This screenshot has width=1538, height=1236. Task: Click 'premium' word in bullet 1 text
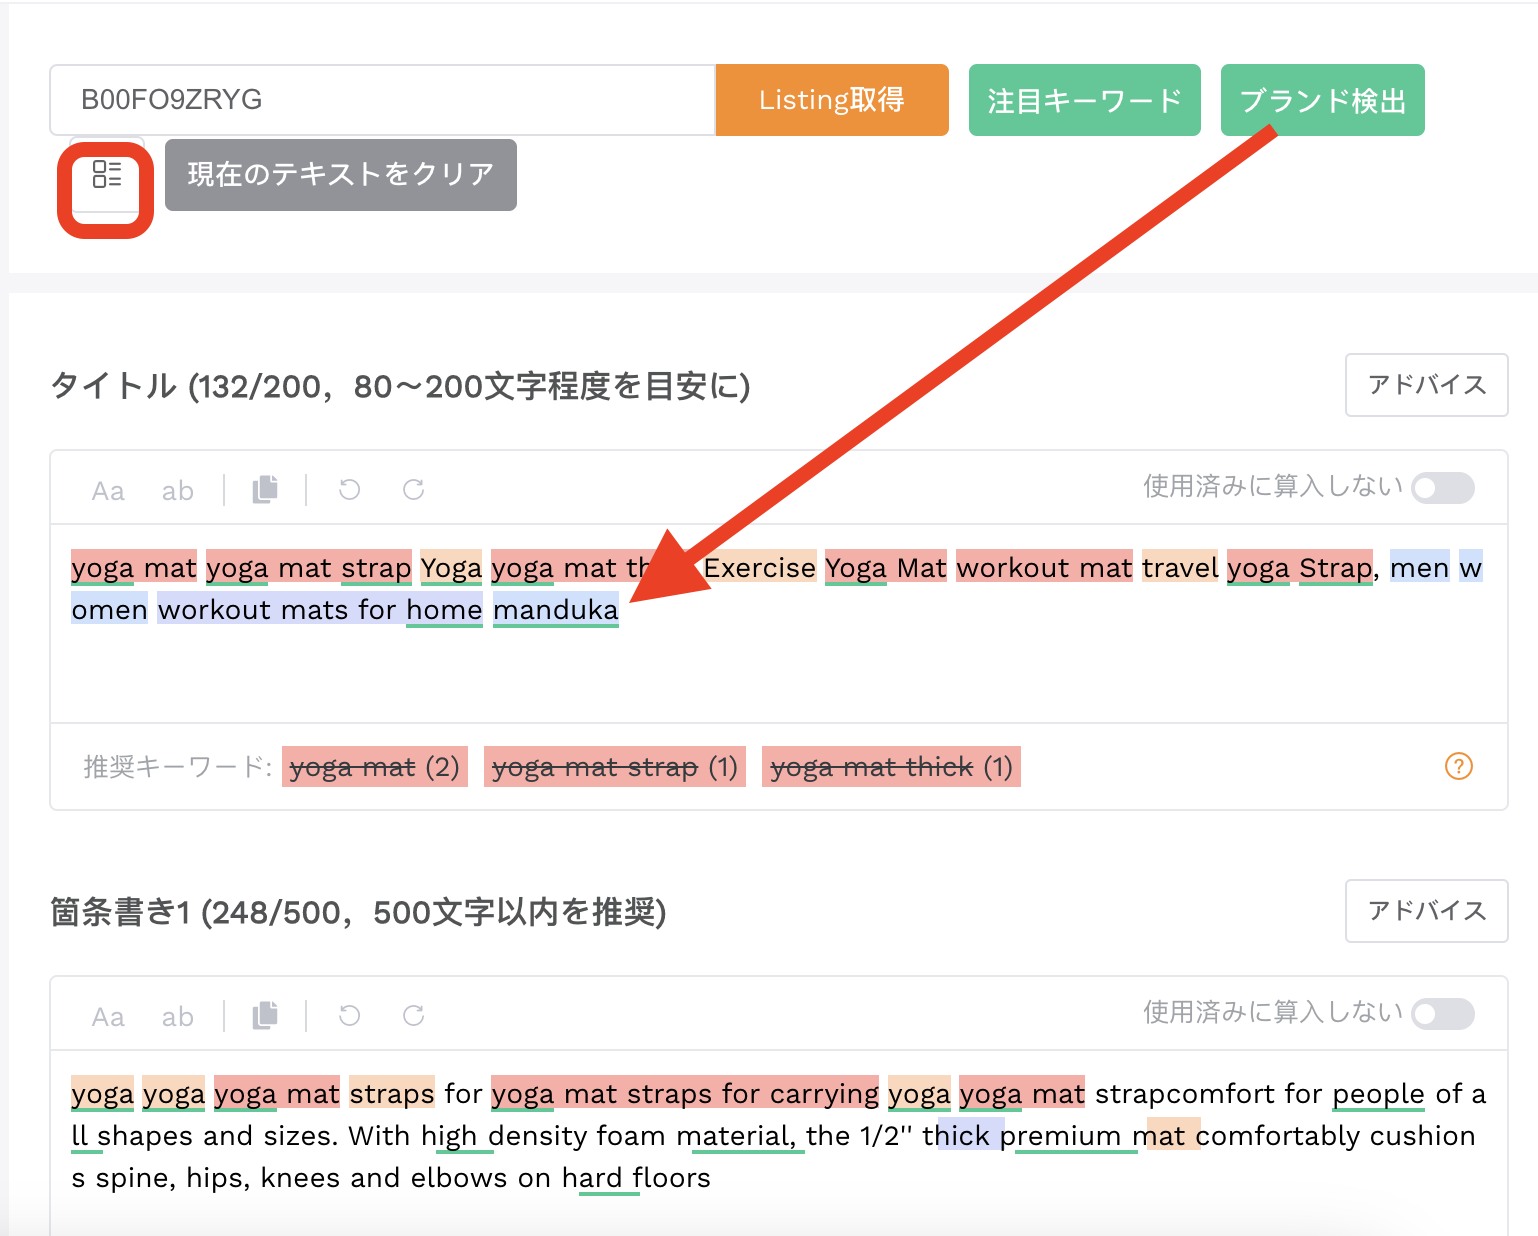[1060, 1136]
